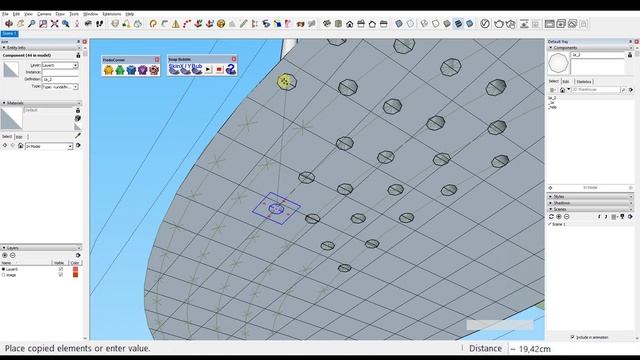Click the yellow warning triangle toolbar icon
Image resolution: width=640 pixels, height=360 pixels.
176,24
